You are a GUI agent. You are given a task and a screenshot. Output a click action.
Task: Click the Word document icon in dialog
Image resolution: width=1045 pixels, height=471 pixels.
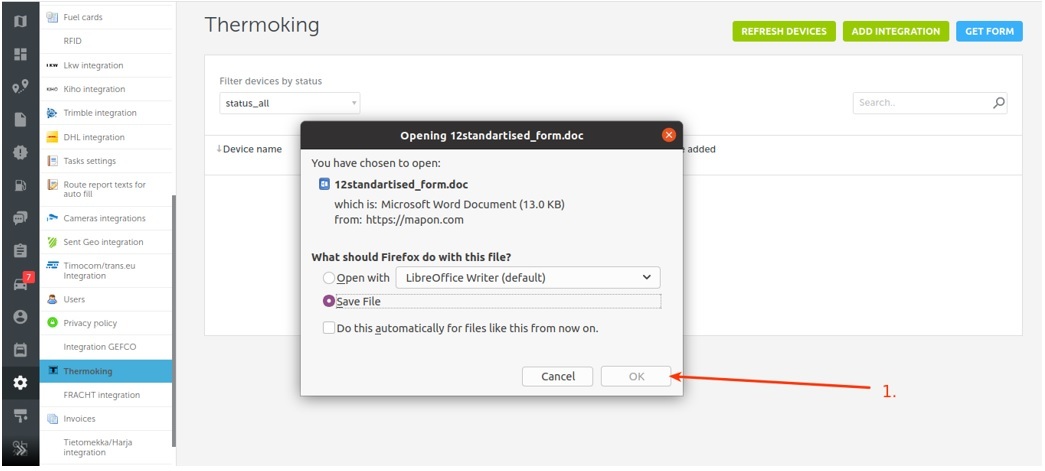point(325,185)
